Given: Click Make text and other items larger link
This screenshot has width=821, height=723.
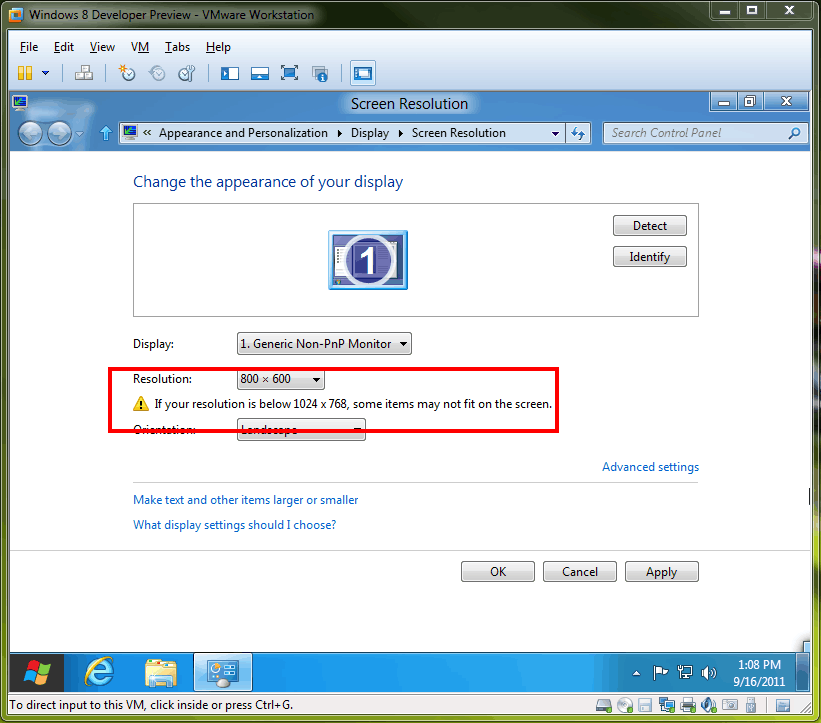Looking at the screenshot, I should [246, 500].
